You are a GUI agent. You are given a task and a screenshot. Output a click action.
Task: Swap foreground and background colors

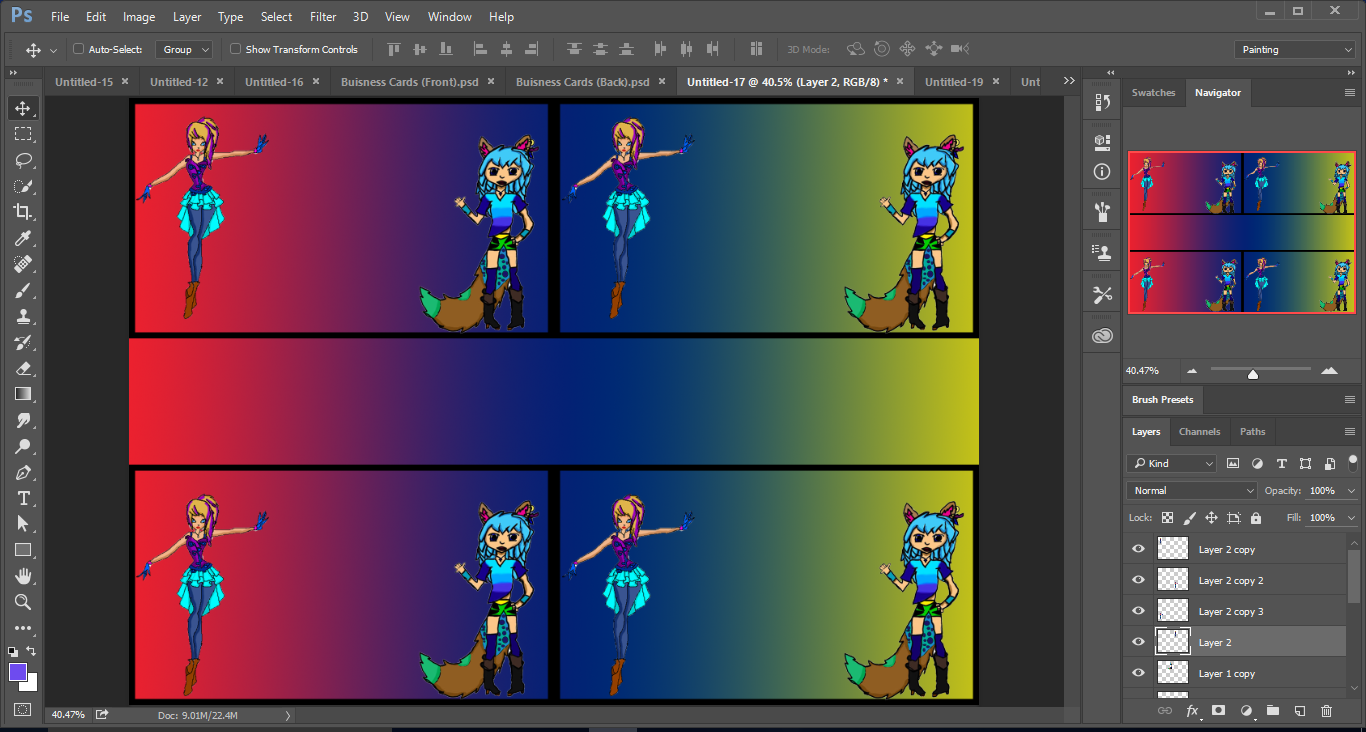coord(31,651)
